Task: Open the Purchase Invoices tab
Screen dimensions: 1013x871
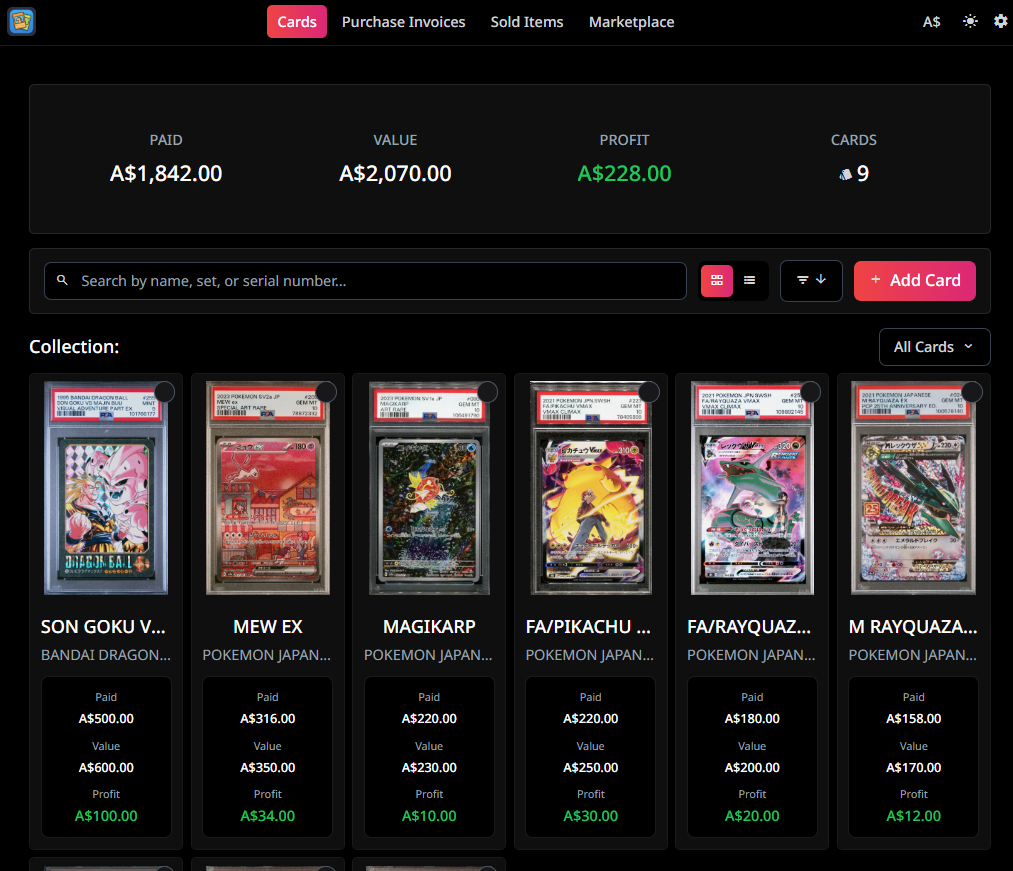Action: 403,21
